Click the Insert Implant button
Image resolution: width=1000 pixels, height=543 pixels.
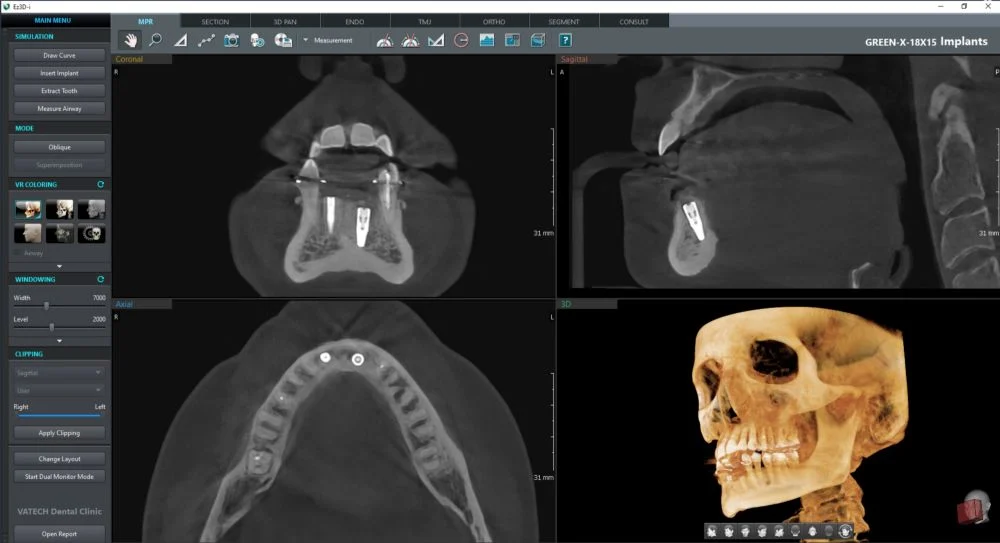pyautogui.click(x=60, y=73)
